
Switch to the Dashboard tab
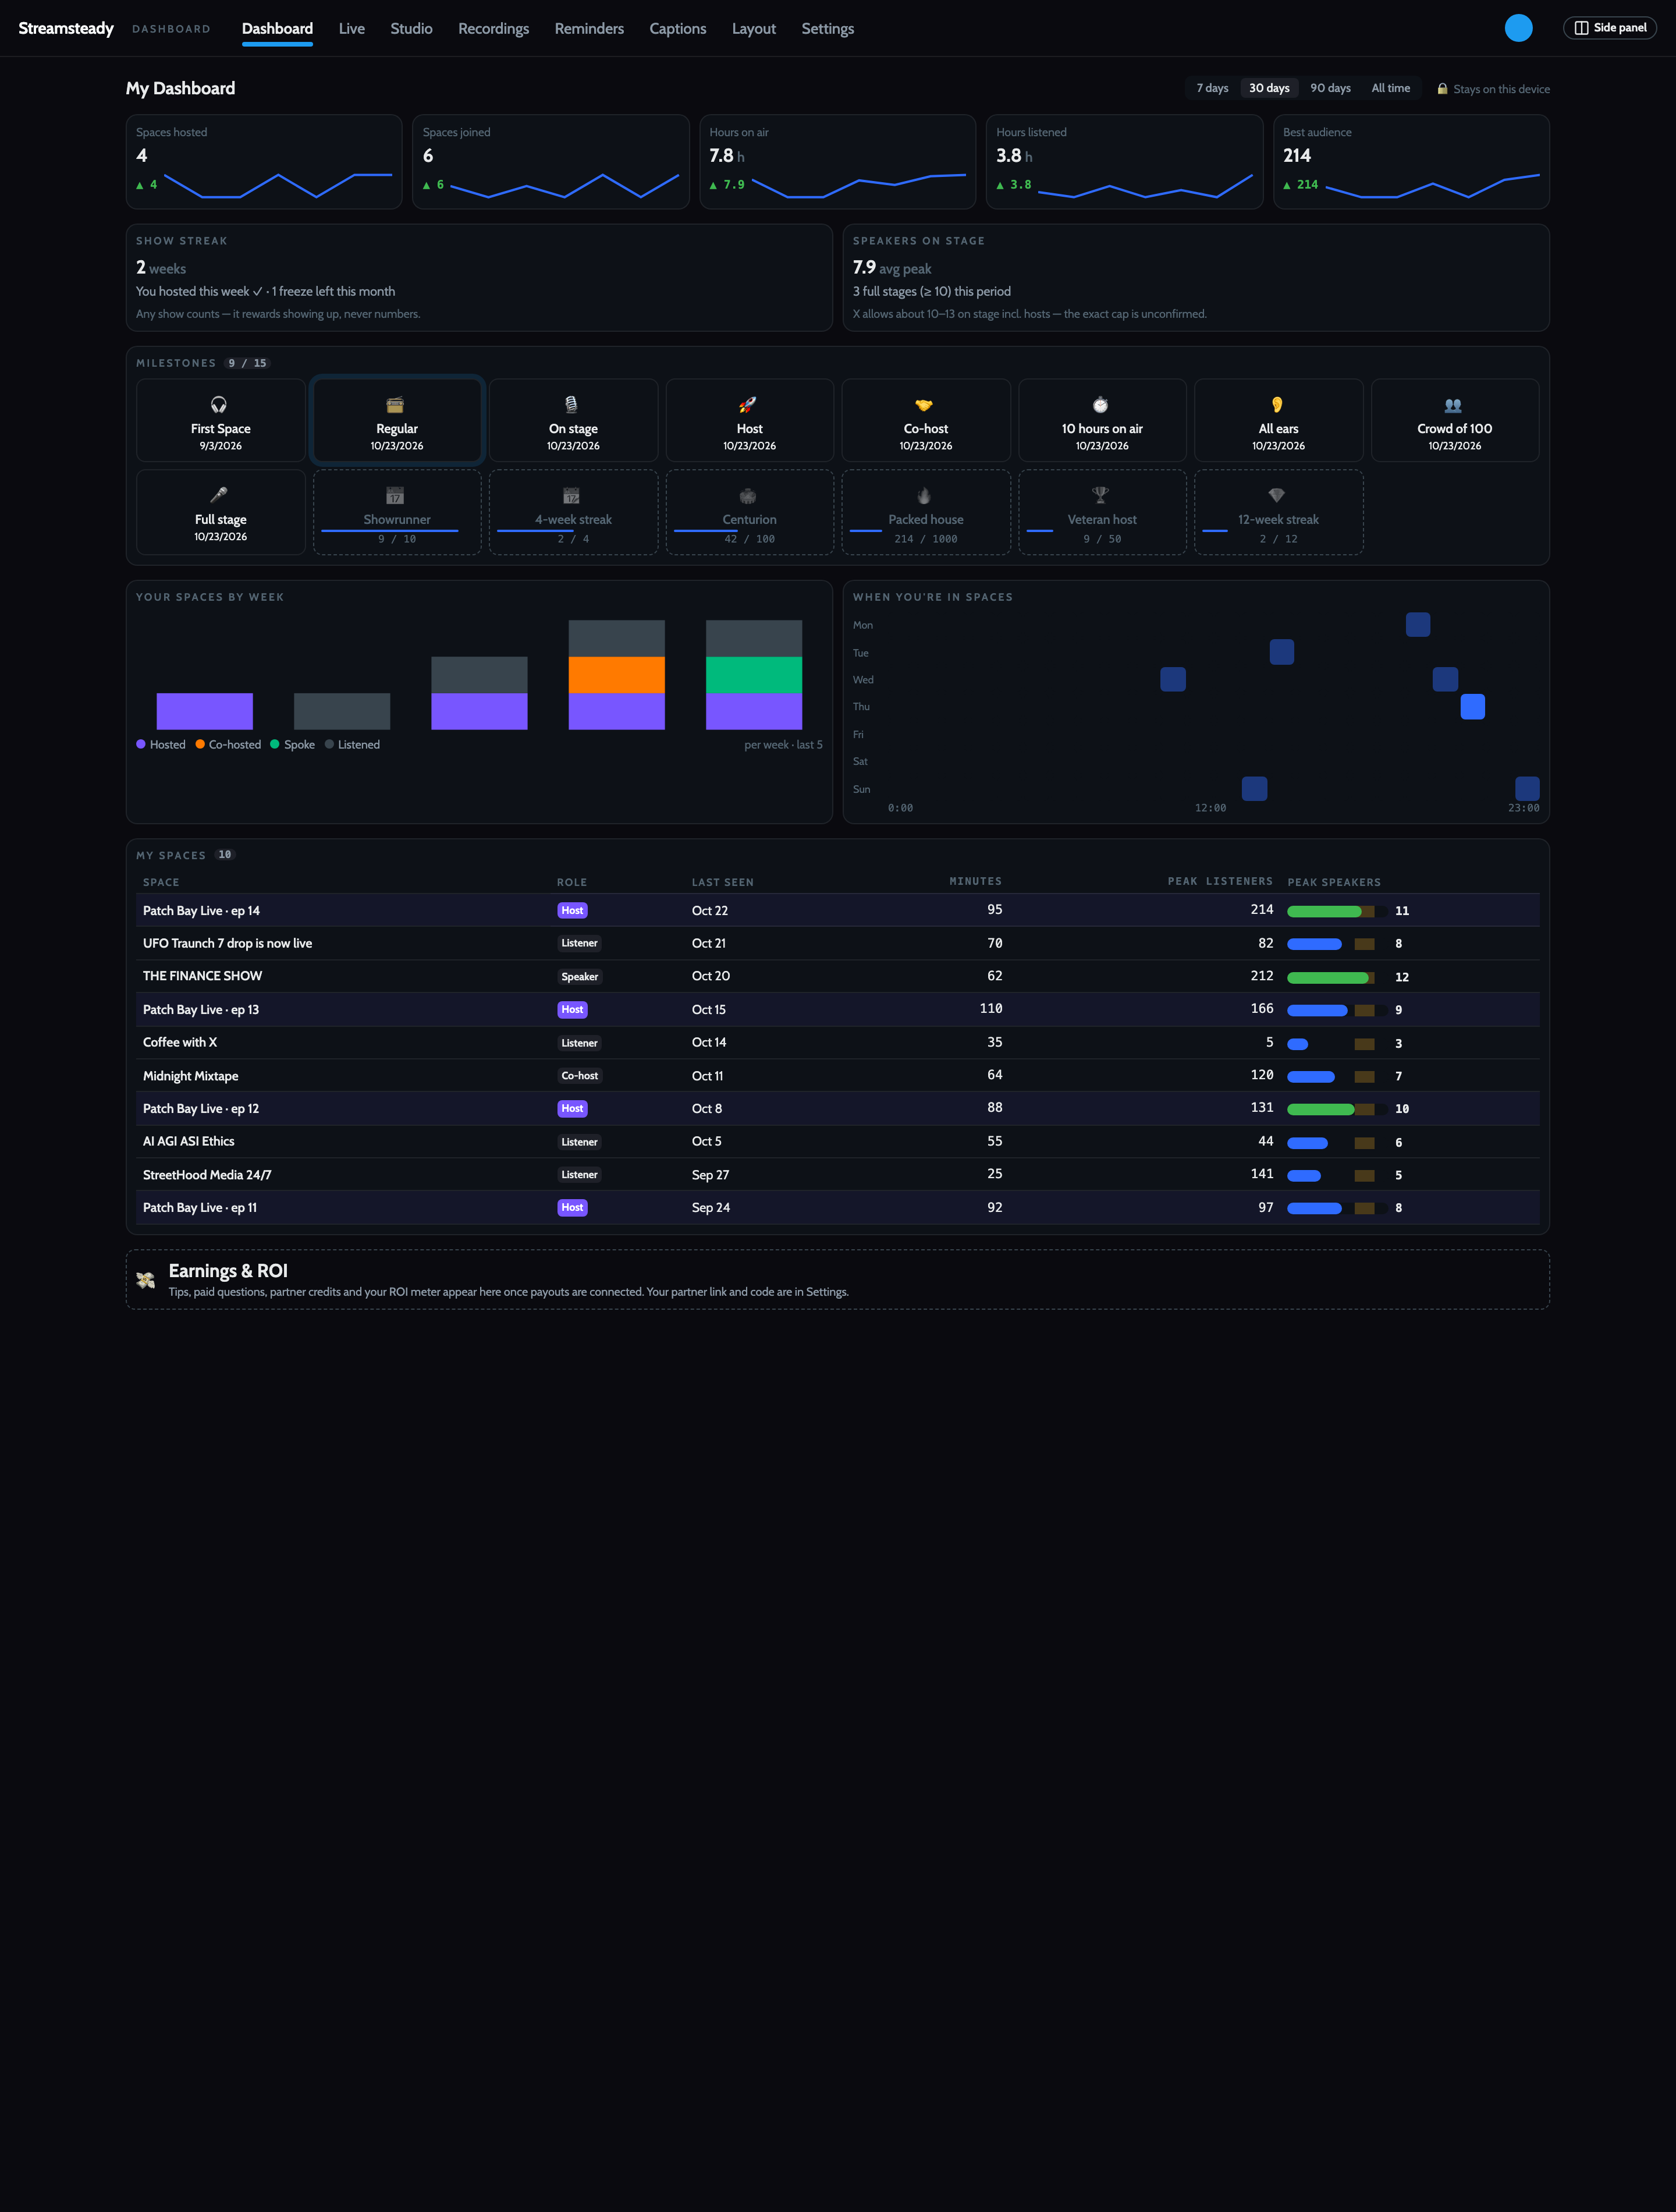(277, 29)
